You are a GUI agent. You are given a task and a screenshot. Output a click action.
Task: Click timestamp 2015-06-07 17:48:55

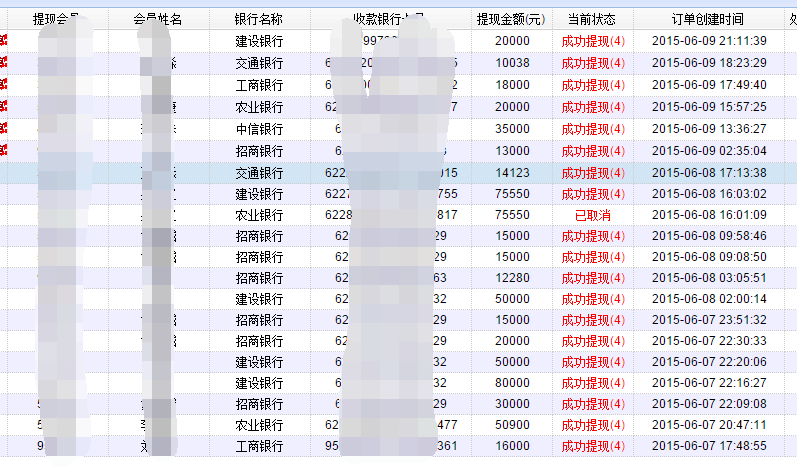[709, 446]
